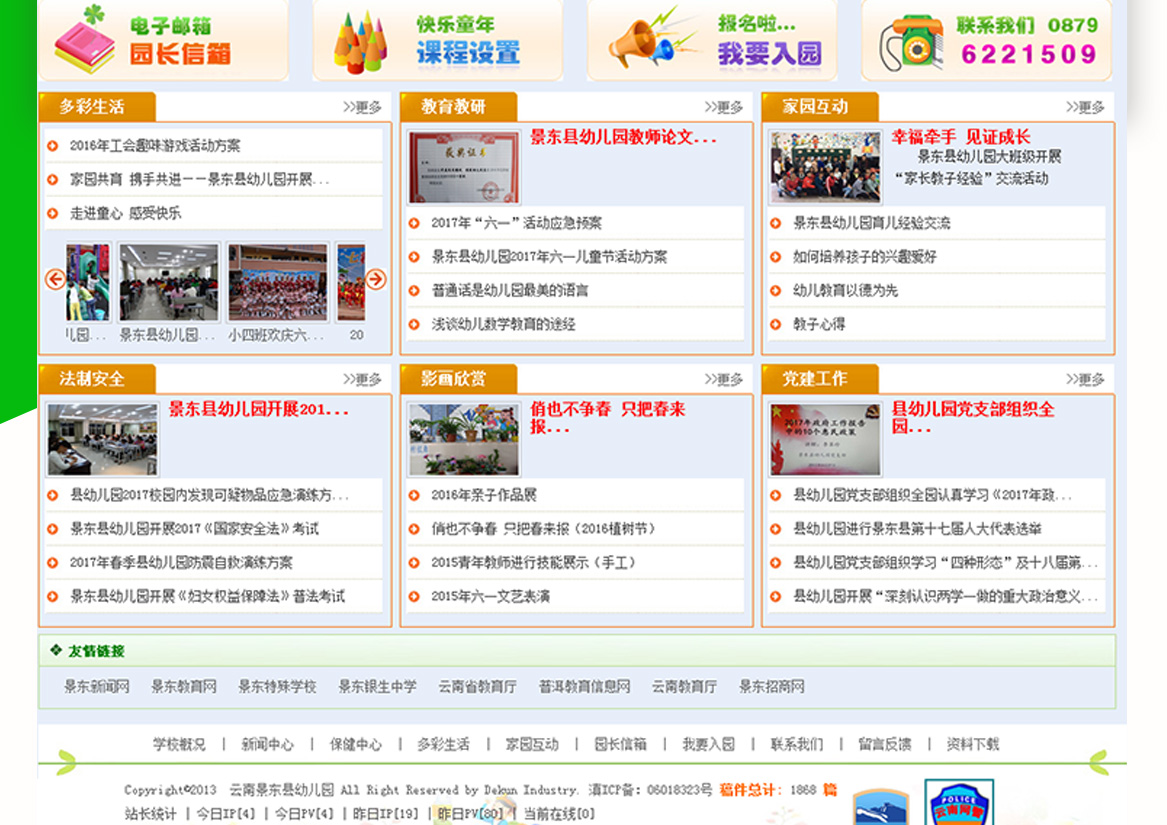Image resolution: width=1167 pixels, height=825 pixels.
Task: Go to 学校概况 in the footer menu
Action: pos(179,744)
